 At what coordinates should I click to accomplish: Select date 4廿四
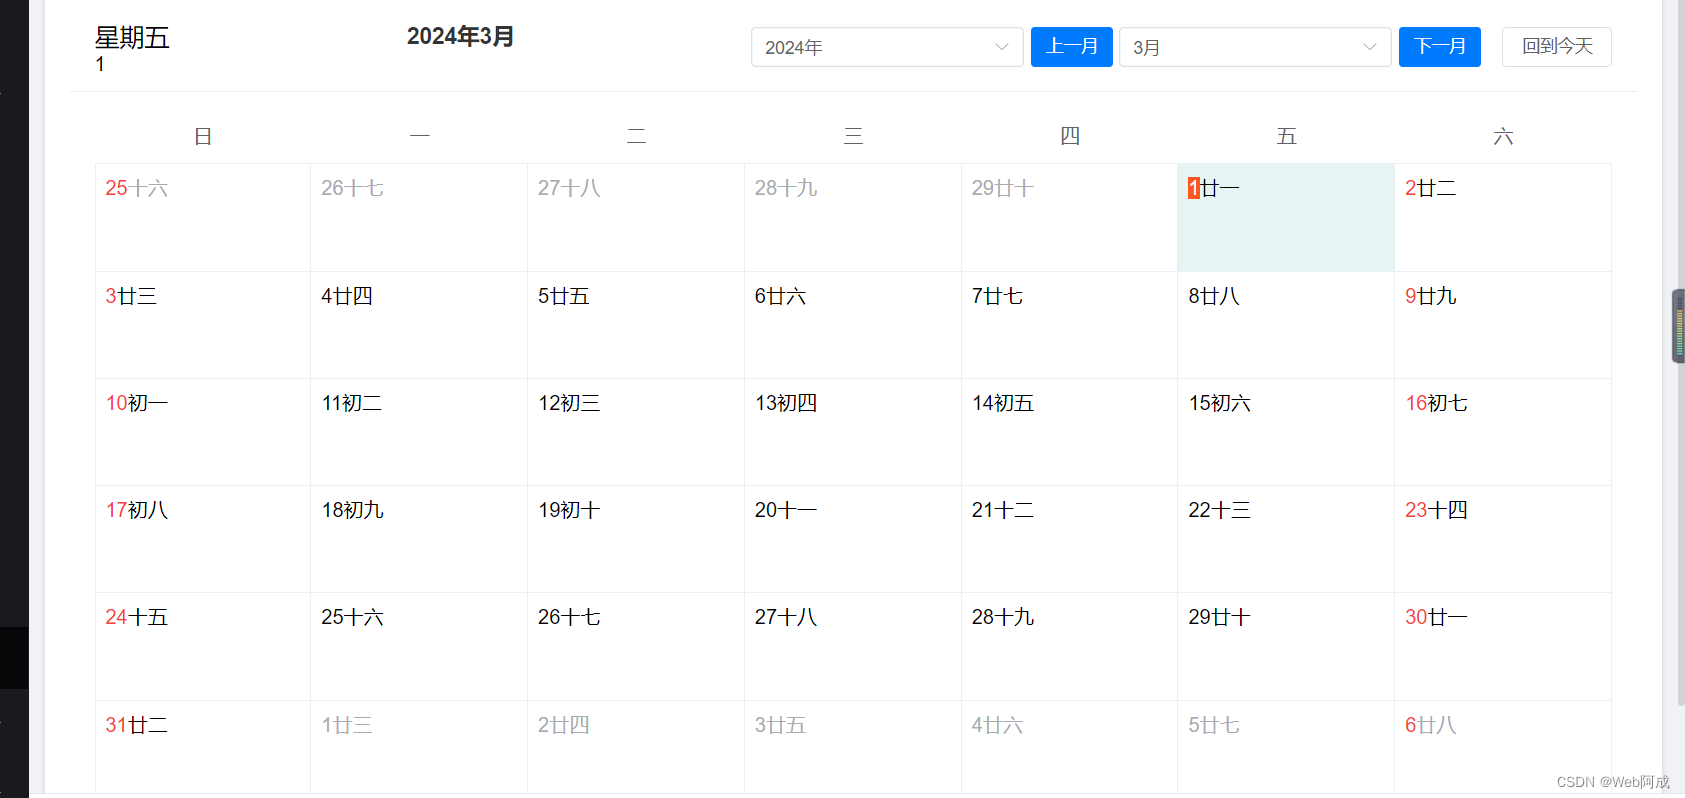(x=419, y=325)
